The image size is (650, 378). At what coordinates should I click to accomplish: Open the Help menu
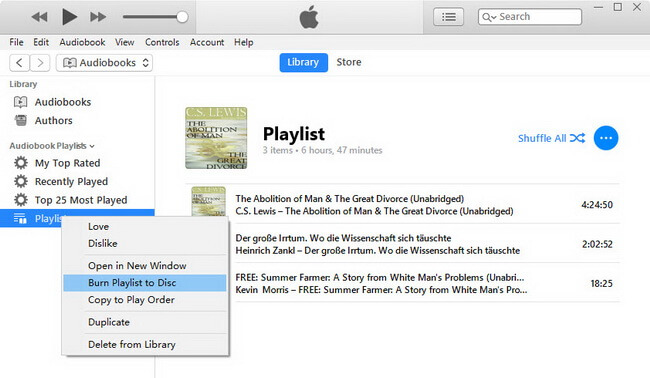[243, 42]
